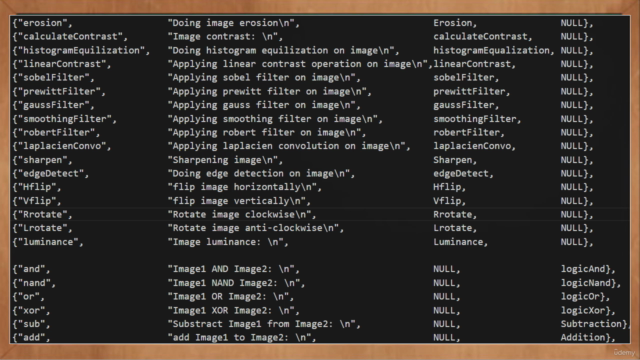Image resolution: width=640 pixels, height=360 pixels.
Task: Select "flip image vertically\n" string
Action: [x=237, y=201]
